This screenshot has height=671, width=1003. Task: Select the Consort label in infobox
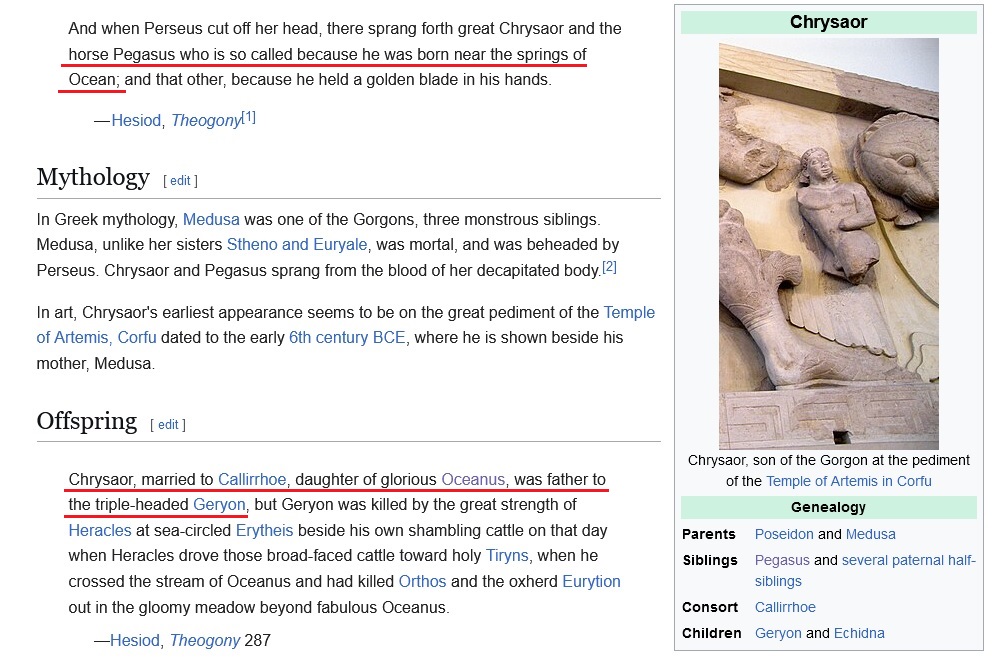click(x=710, y=607)
